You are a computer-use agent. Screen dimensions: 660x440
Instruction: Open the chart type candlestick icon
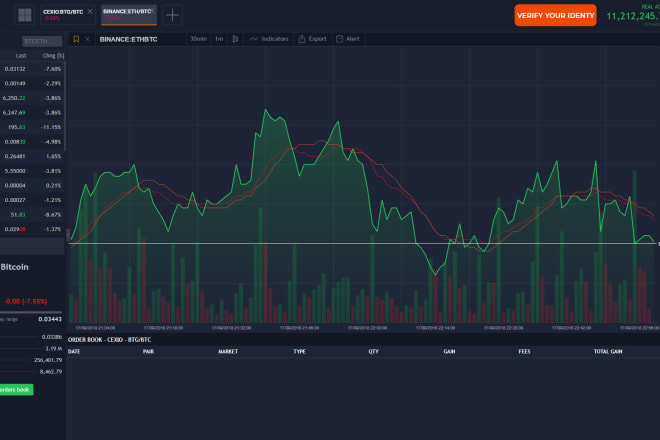pos(235,39)
